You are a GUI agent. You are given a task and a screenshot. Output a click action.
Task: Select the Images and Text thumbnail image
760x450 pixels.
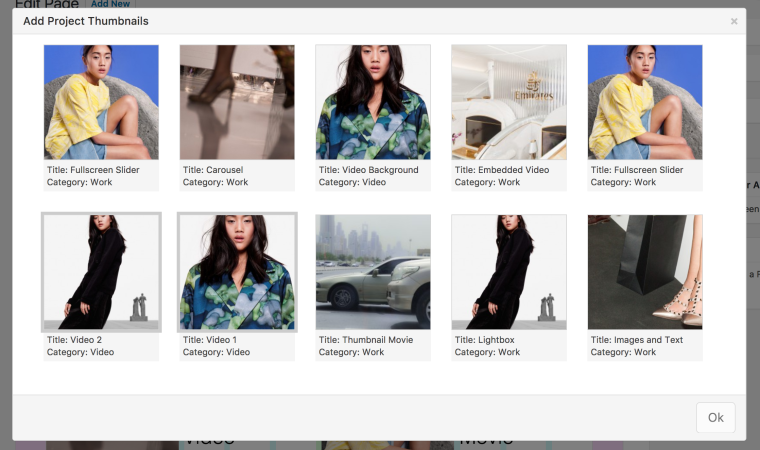pyautogui.click(x=645, y=272)
